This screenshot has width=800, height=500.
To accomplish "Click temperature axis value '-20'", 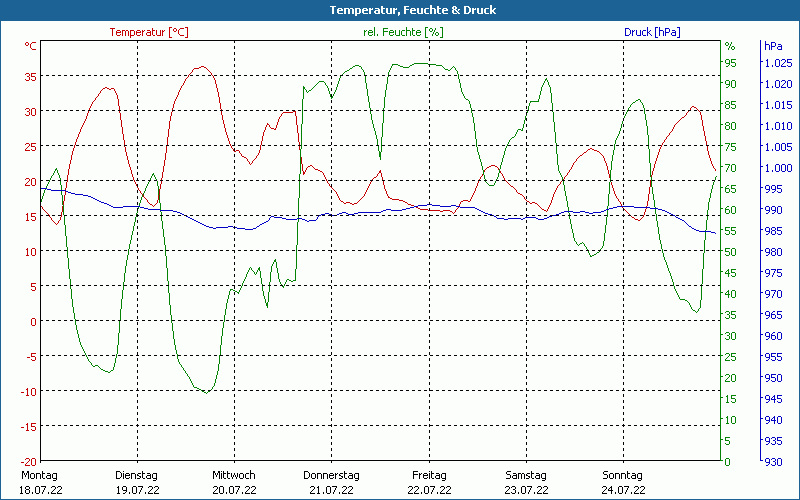I will pos(29,462).
